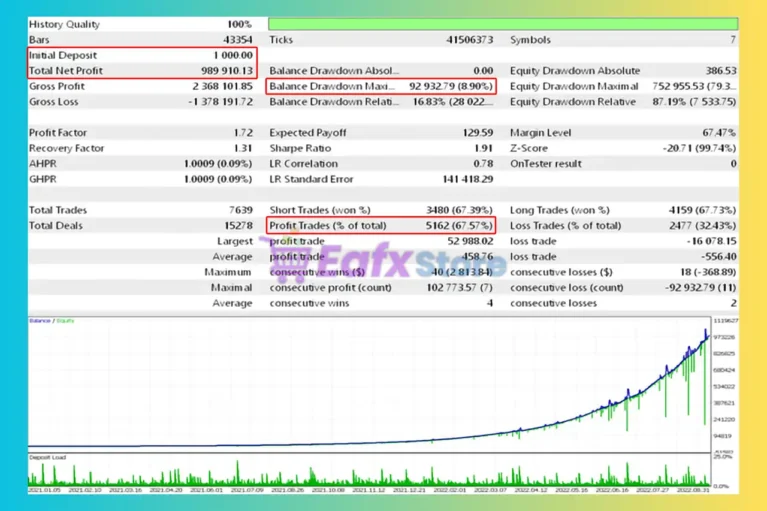Click the consecutive losses value 18 (-368.89)
This screenshot has width=767, height=511.
click(708, 272)
